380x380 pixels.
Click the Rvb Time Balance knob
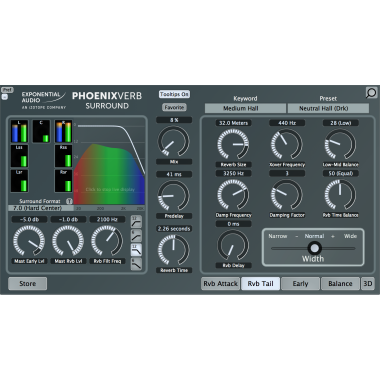(340, 195)
